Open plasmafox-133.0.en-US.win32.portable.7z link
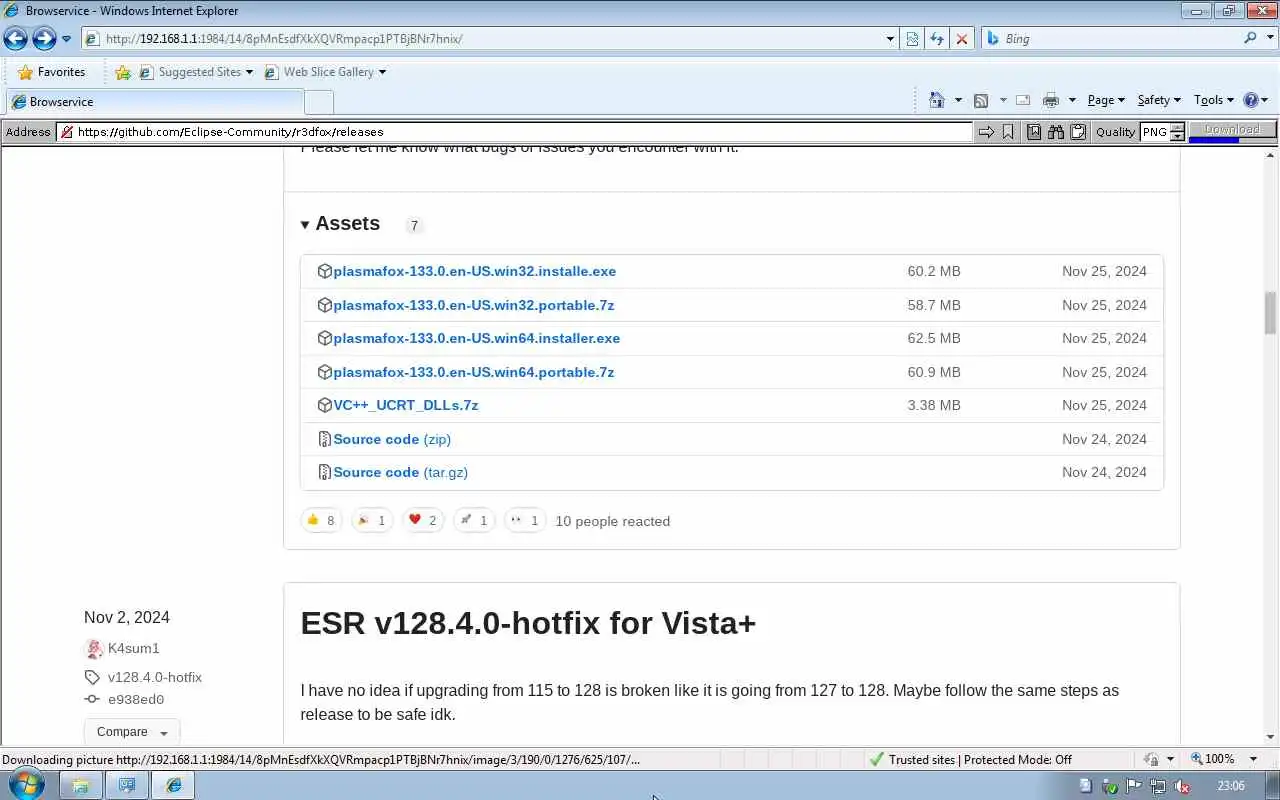Screen dimensions: 1280x800 click(473, 305)
